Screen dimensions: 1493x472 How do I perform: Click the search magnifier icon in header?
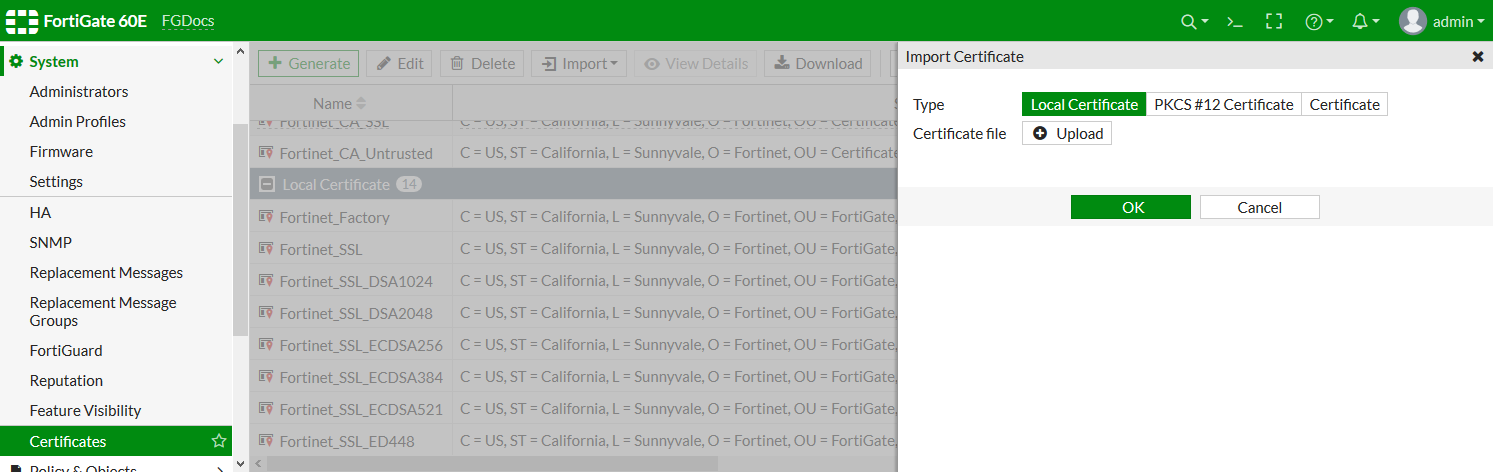1188,22
